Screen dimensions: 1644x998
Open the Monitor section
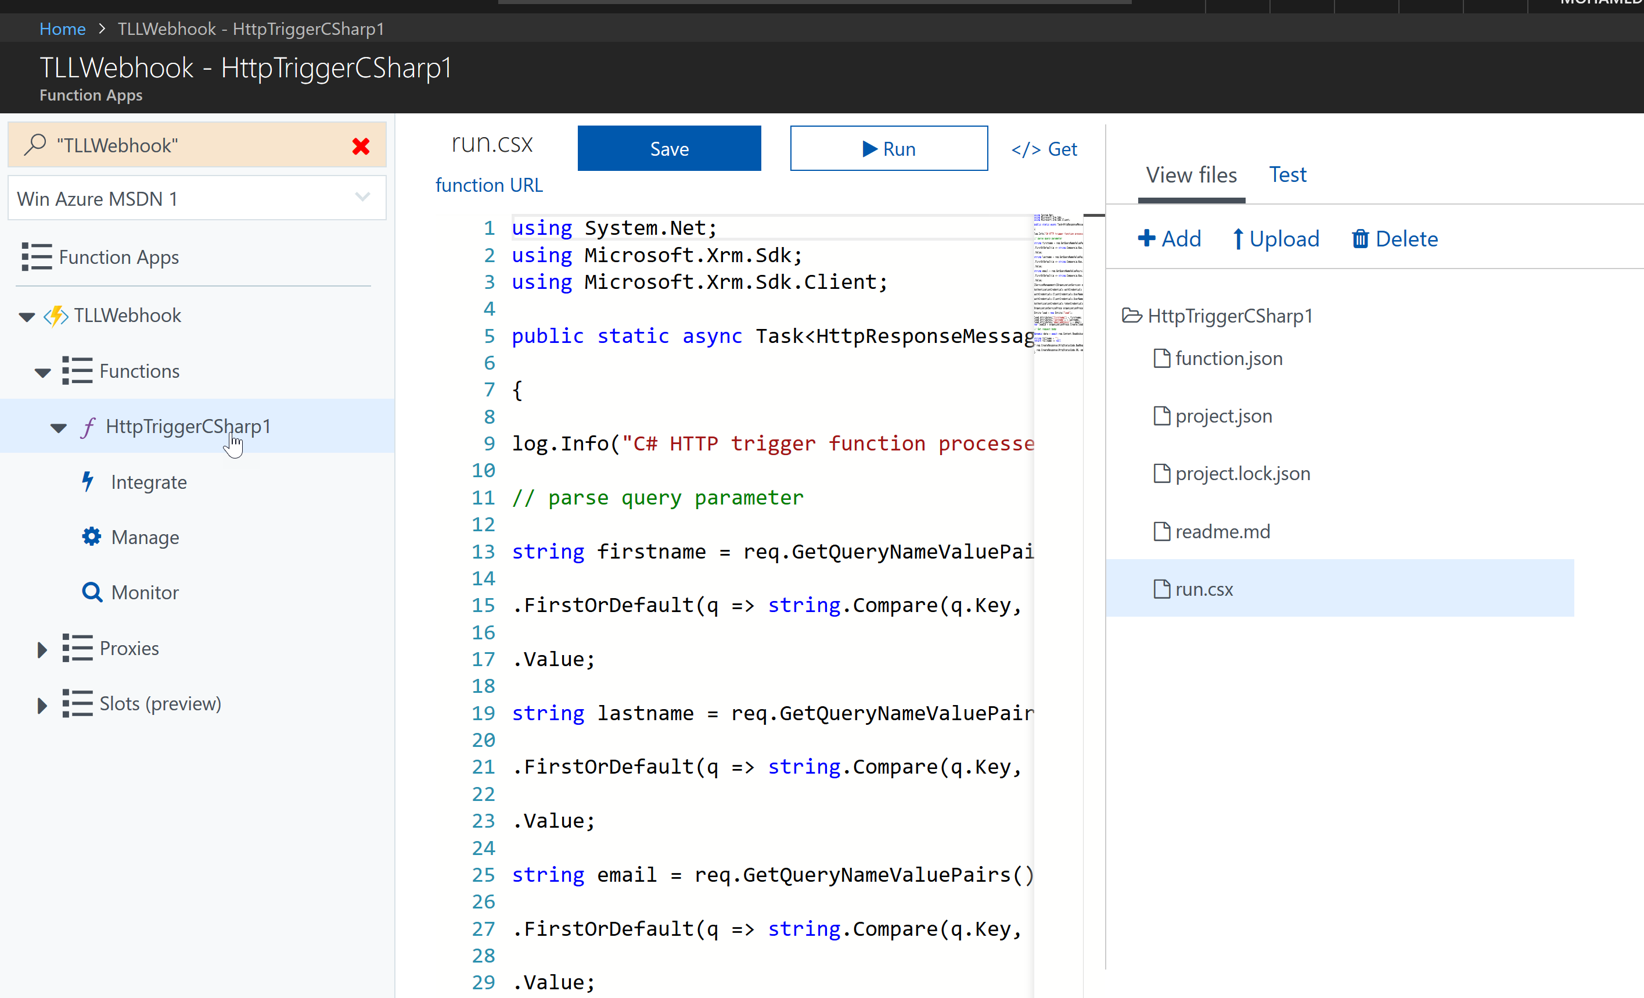point(145,592)
